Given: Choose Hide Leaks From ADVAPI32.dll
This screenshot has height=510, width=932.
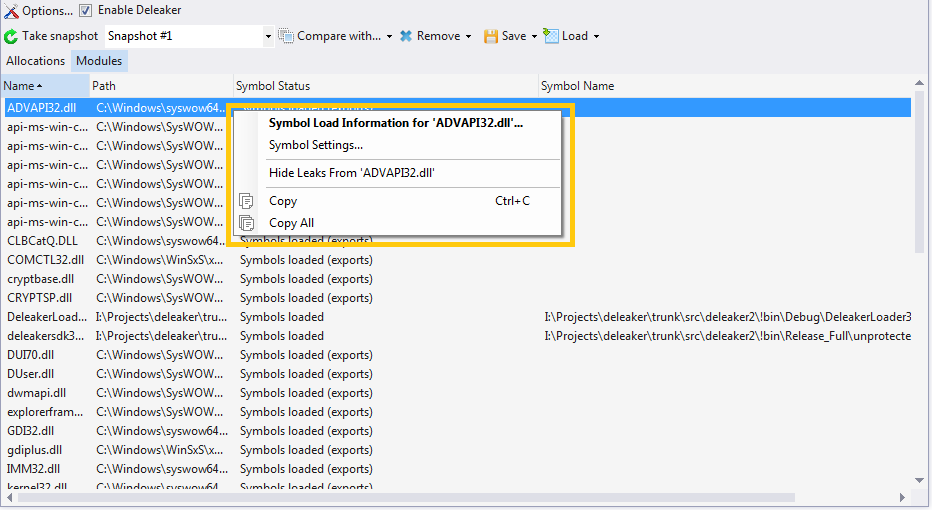Looking at the screenshot, I should 396,173.
